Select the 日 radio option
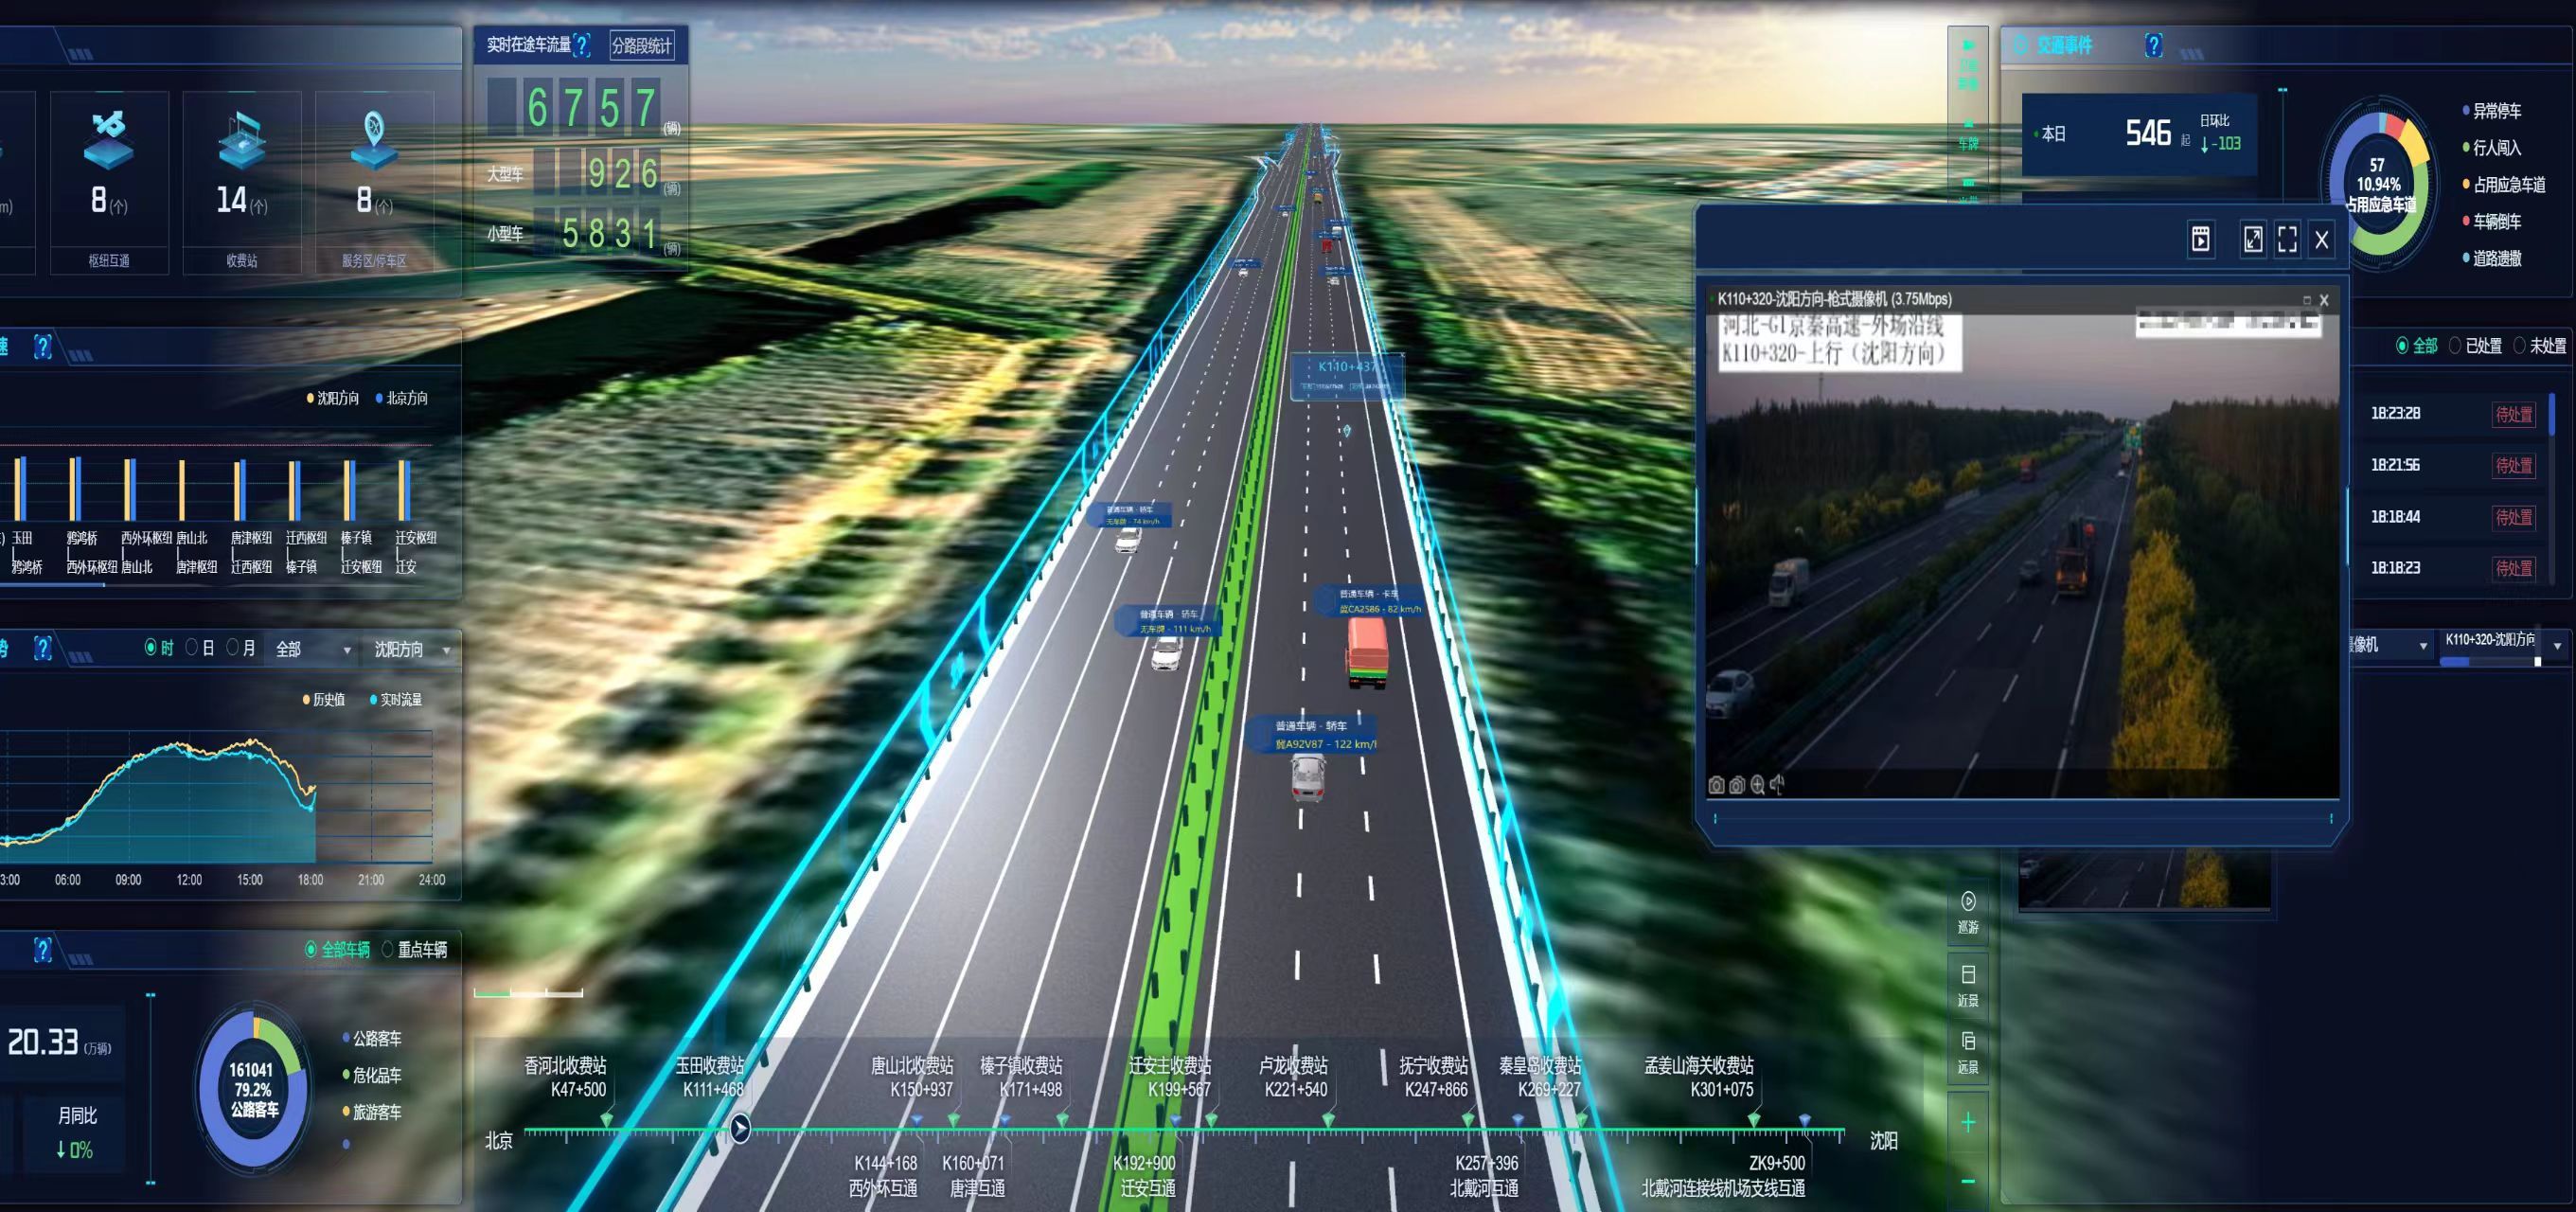Viewport: 2576px width, 1212px height. [191, 648]
